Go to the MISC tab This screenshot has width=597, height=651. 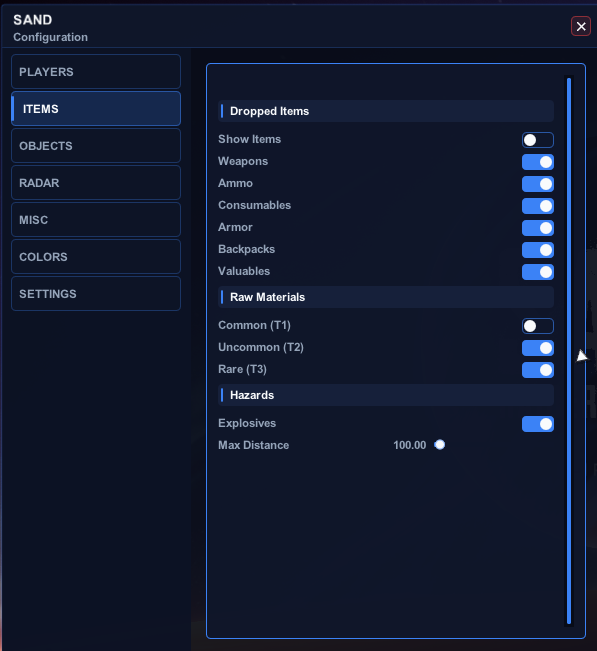coord(96,219)
